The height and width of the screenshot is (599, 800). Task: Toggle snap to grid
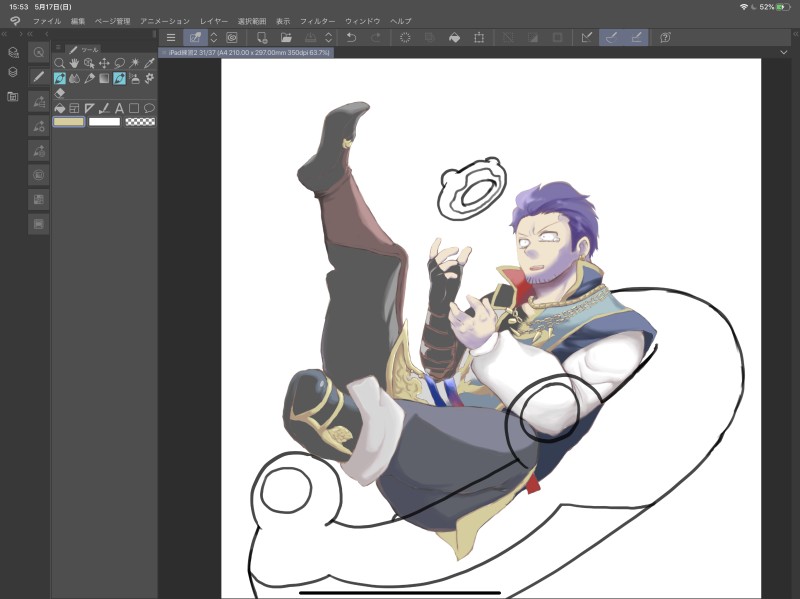click(636, 37)
